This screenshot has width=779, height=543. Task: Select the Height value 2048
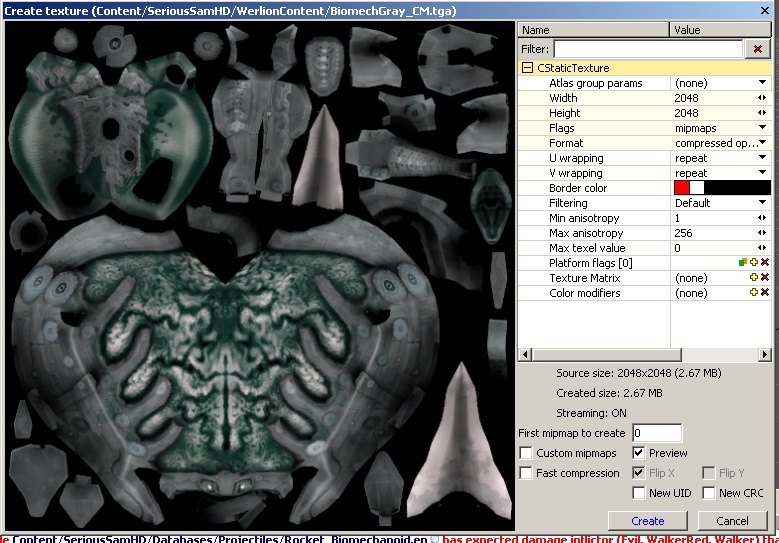click(687, 113)
